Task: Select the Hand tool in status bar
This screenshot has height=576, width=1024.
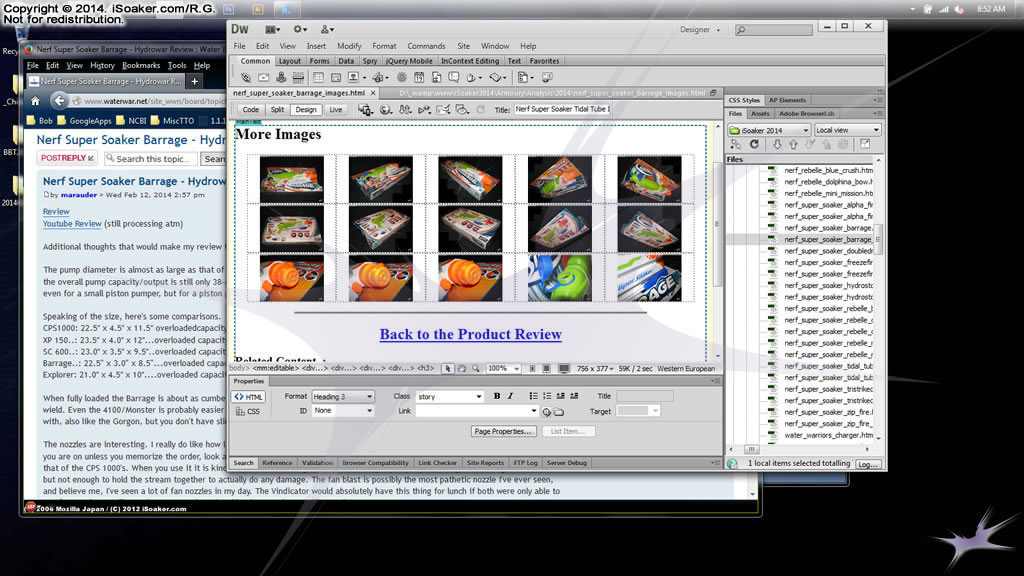Action: coord(462,368)
